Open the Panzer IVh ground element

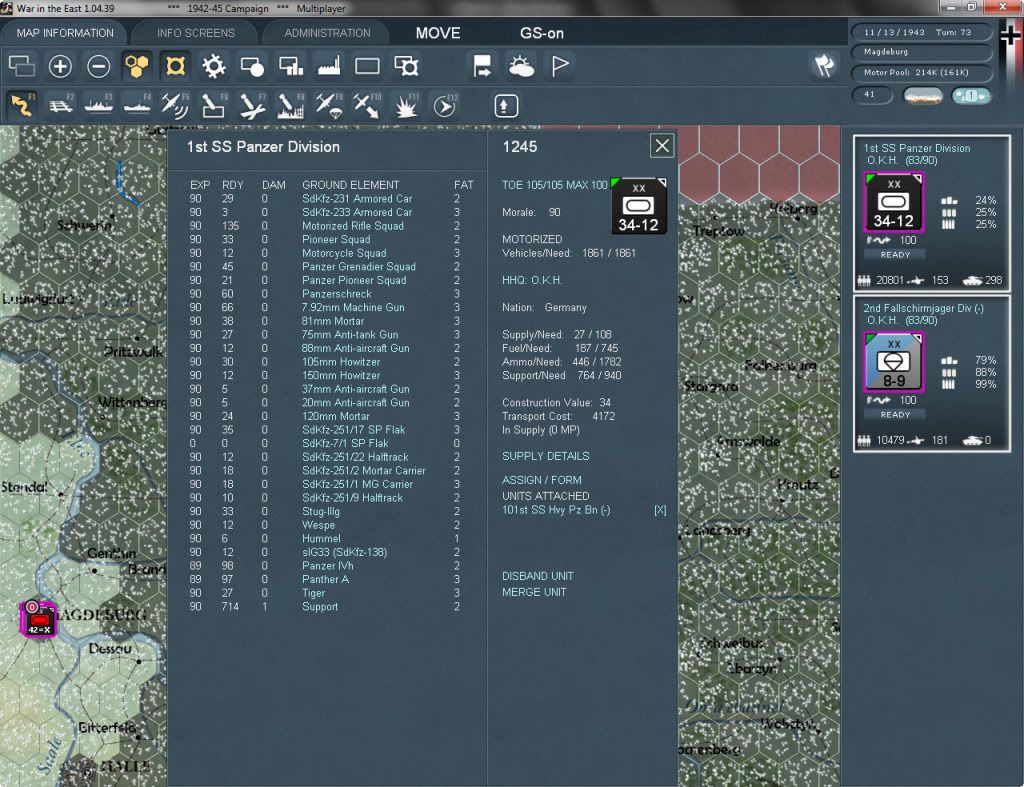327,566
